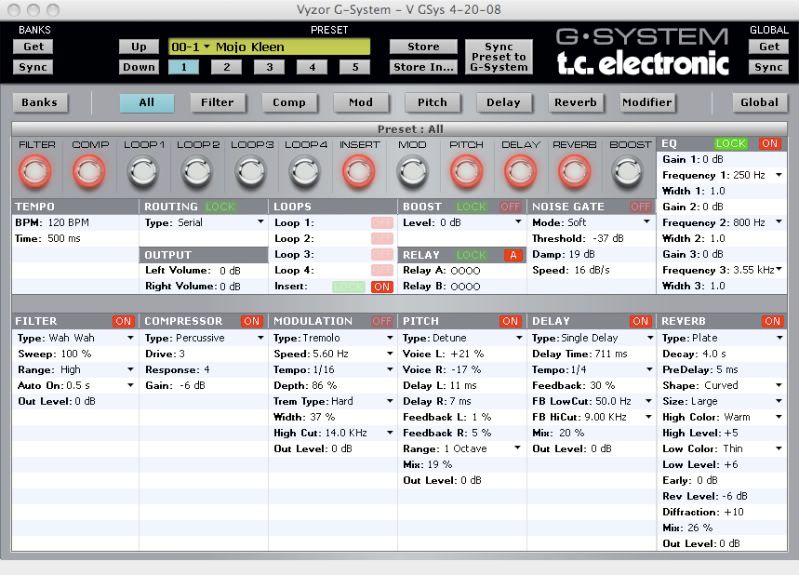Switch to the Mod tab
The width and height of the screenshot is (799, 575).
(x=361, y=102)
